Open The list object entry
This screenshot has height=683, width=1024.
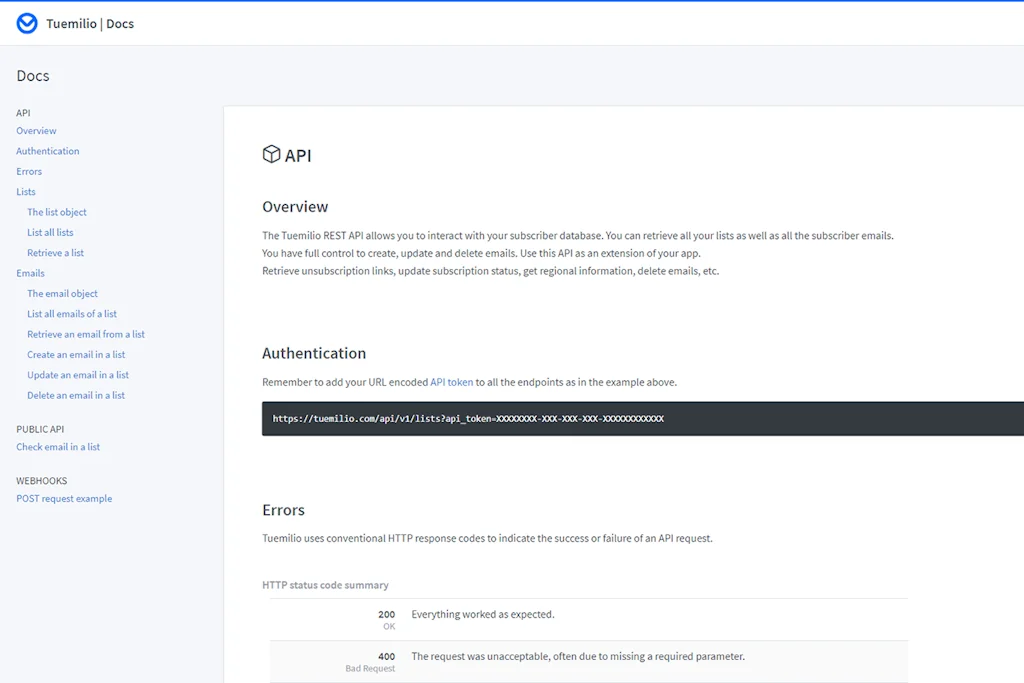[x=57, y=212]
